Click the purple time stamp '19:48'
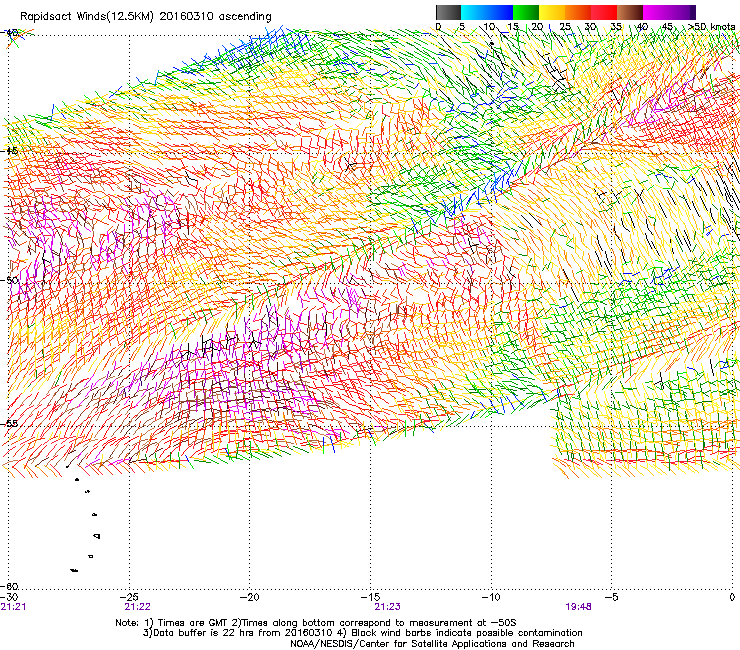 (578, 607)
